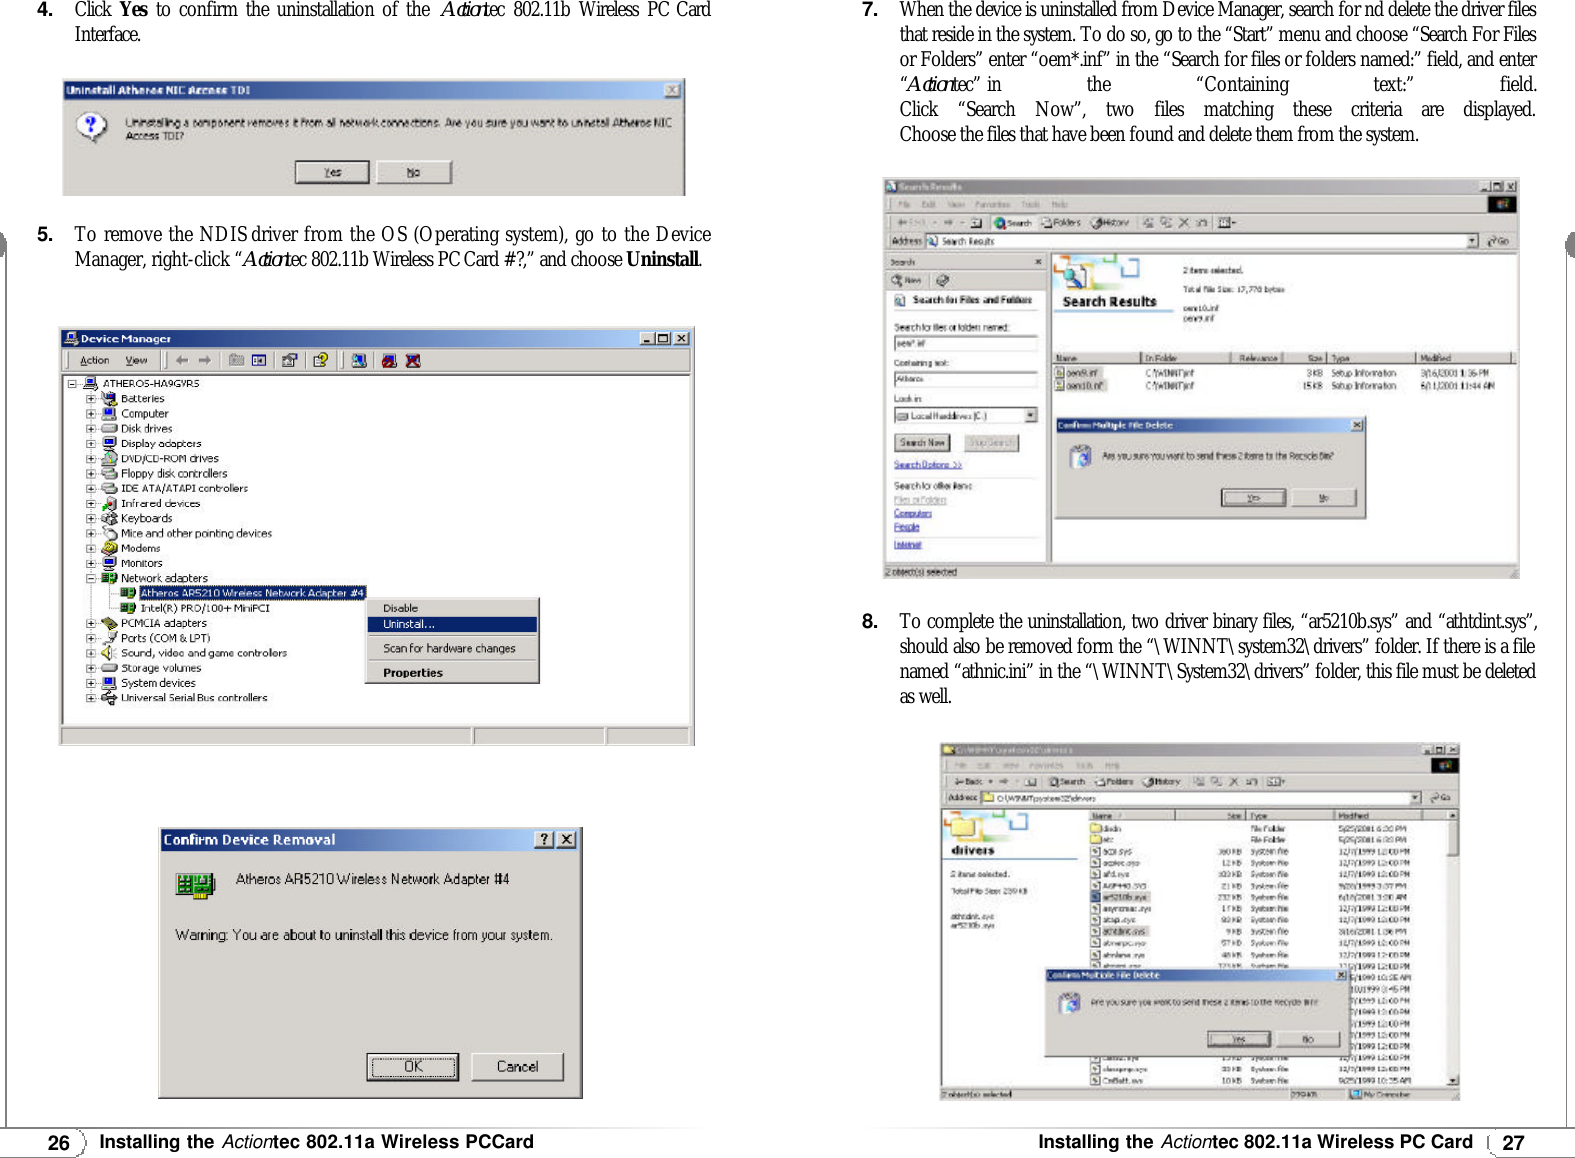Click Yes in the Uninstall Atheros NIC dialog
The height and width of the screenshot is (1158, 1575).
coord(332,172)
